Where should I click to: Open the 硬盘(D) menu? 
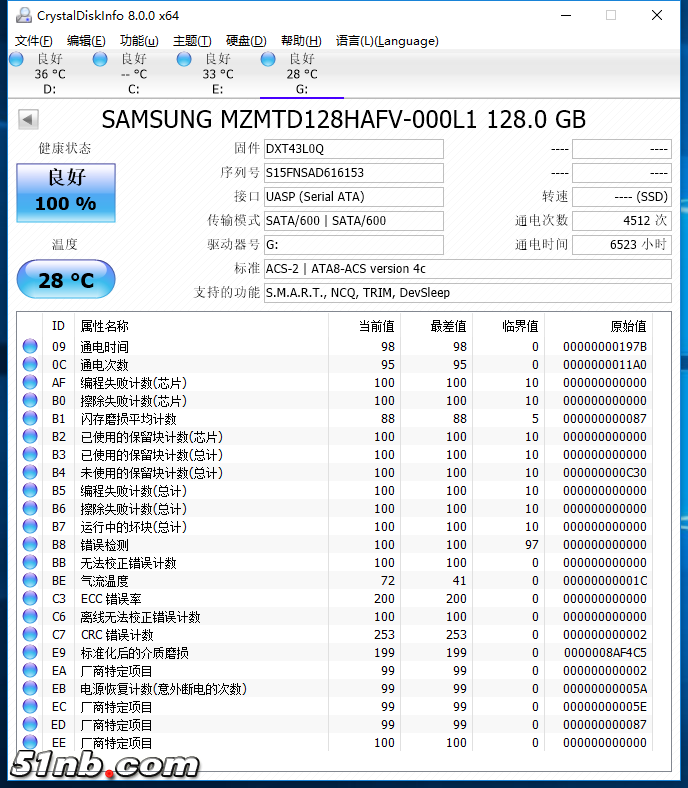coord(246,41)
